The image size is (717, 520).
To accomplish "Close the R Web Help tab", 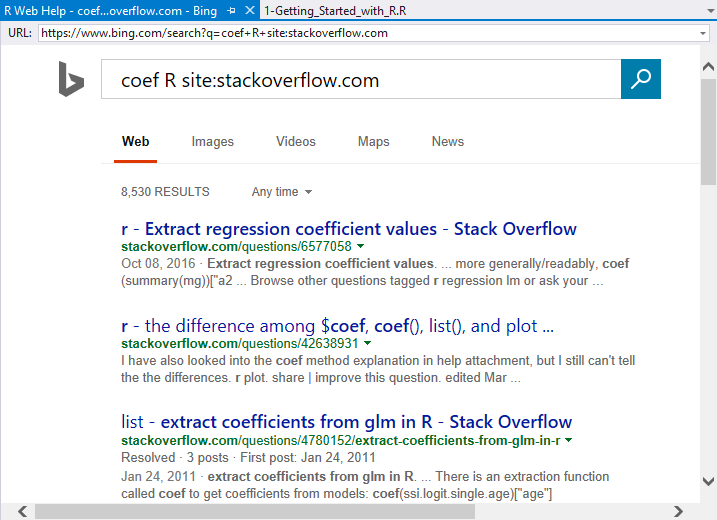I will (250, 10).
